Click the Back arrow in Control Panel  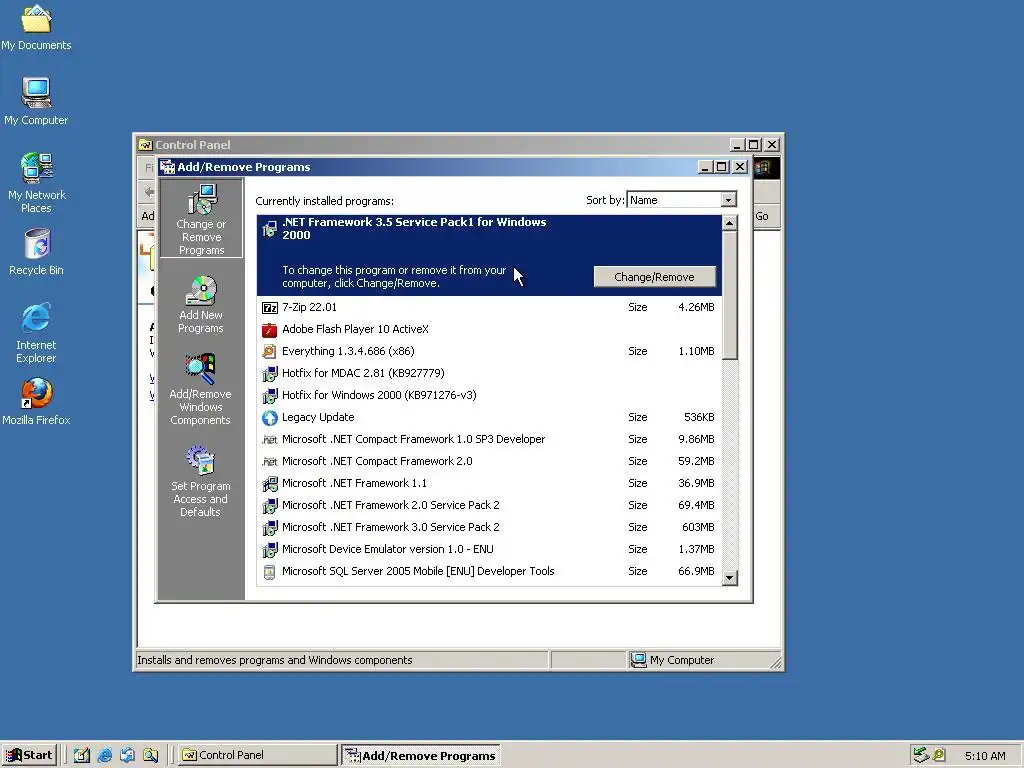(149, 192)
